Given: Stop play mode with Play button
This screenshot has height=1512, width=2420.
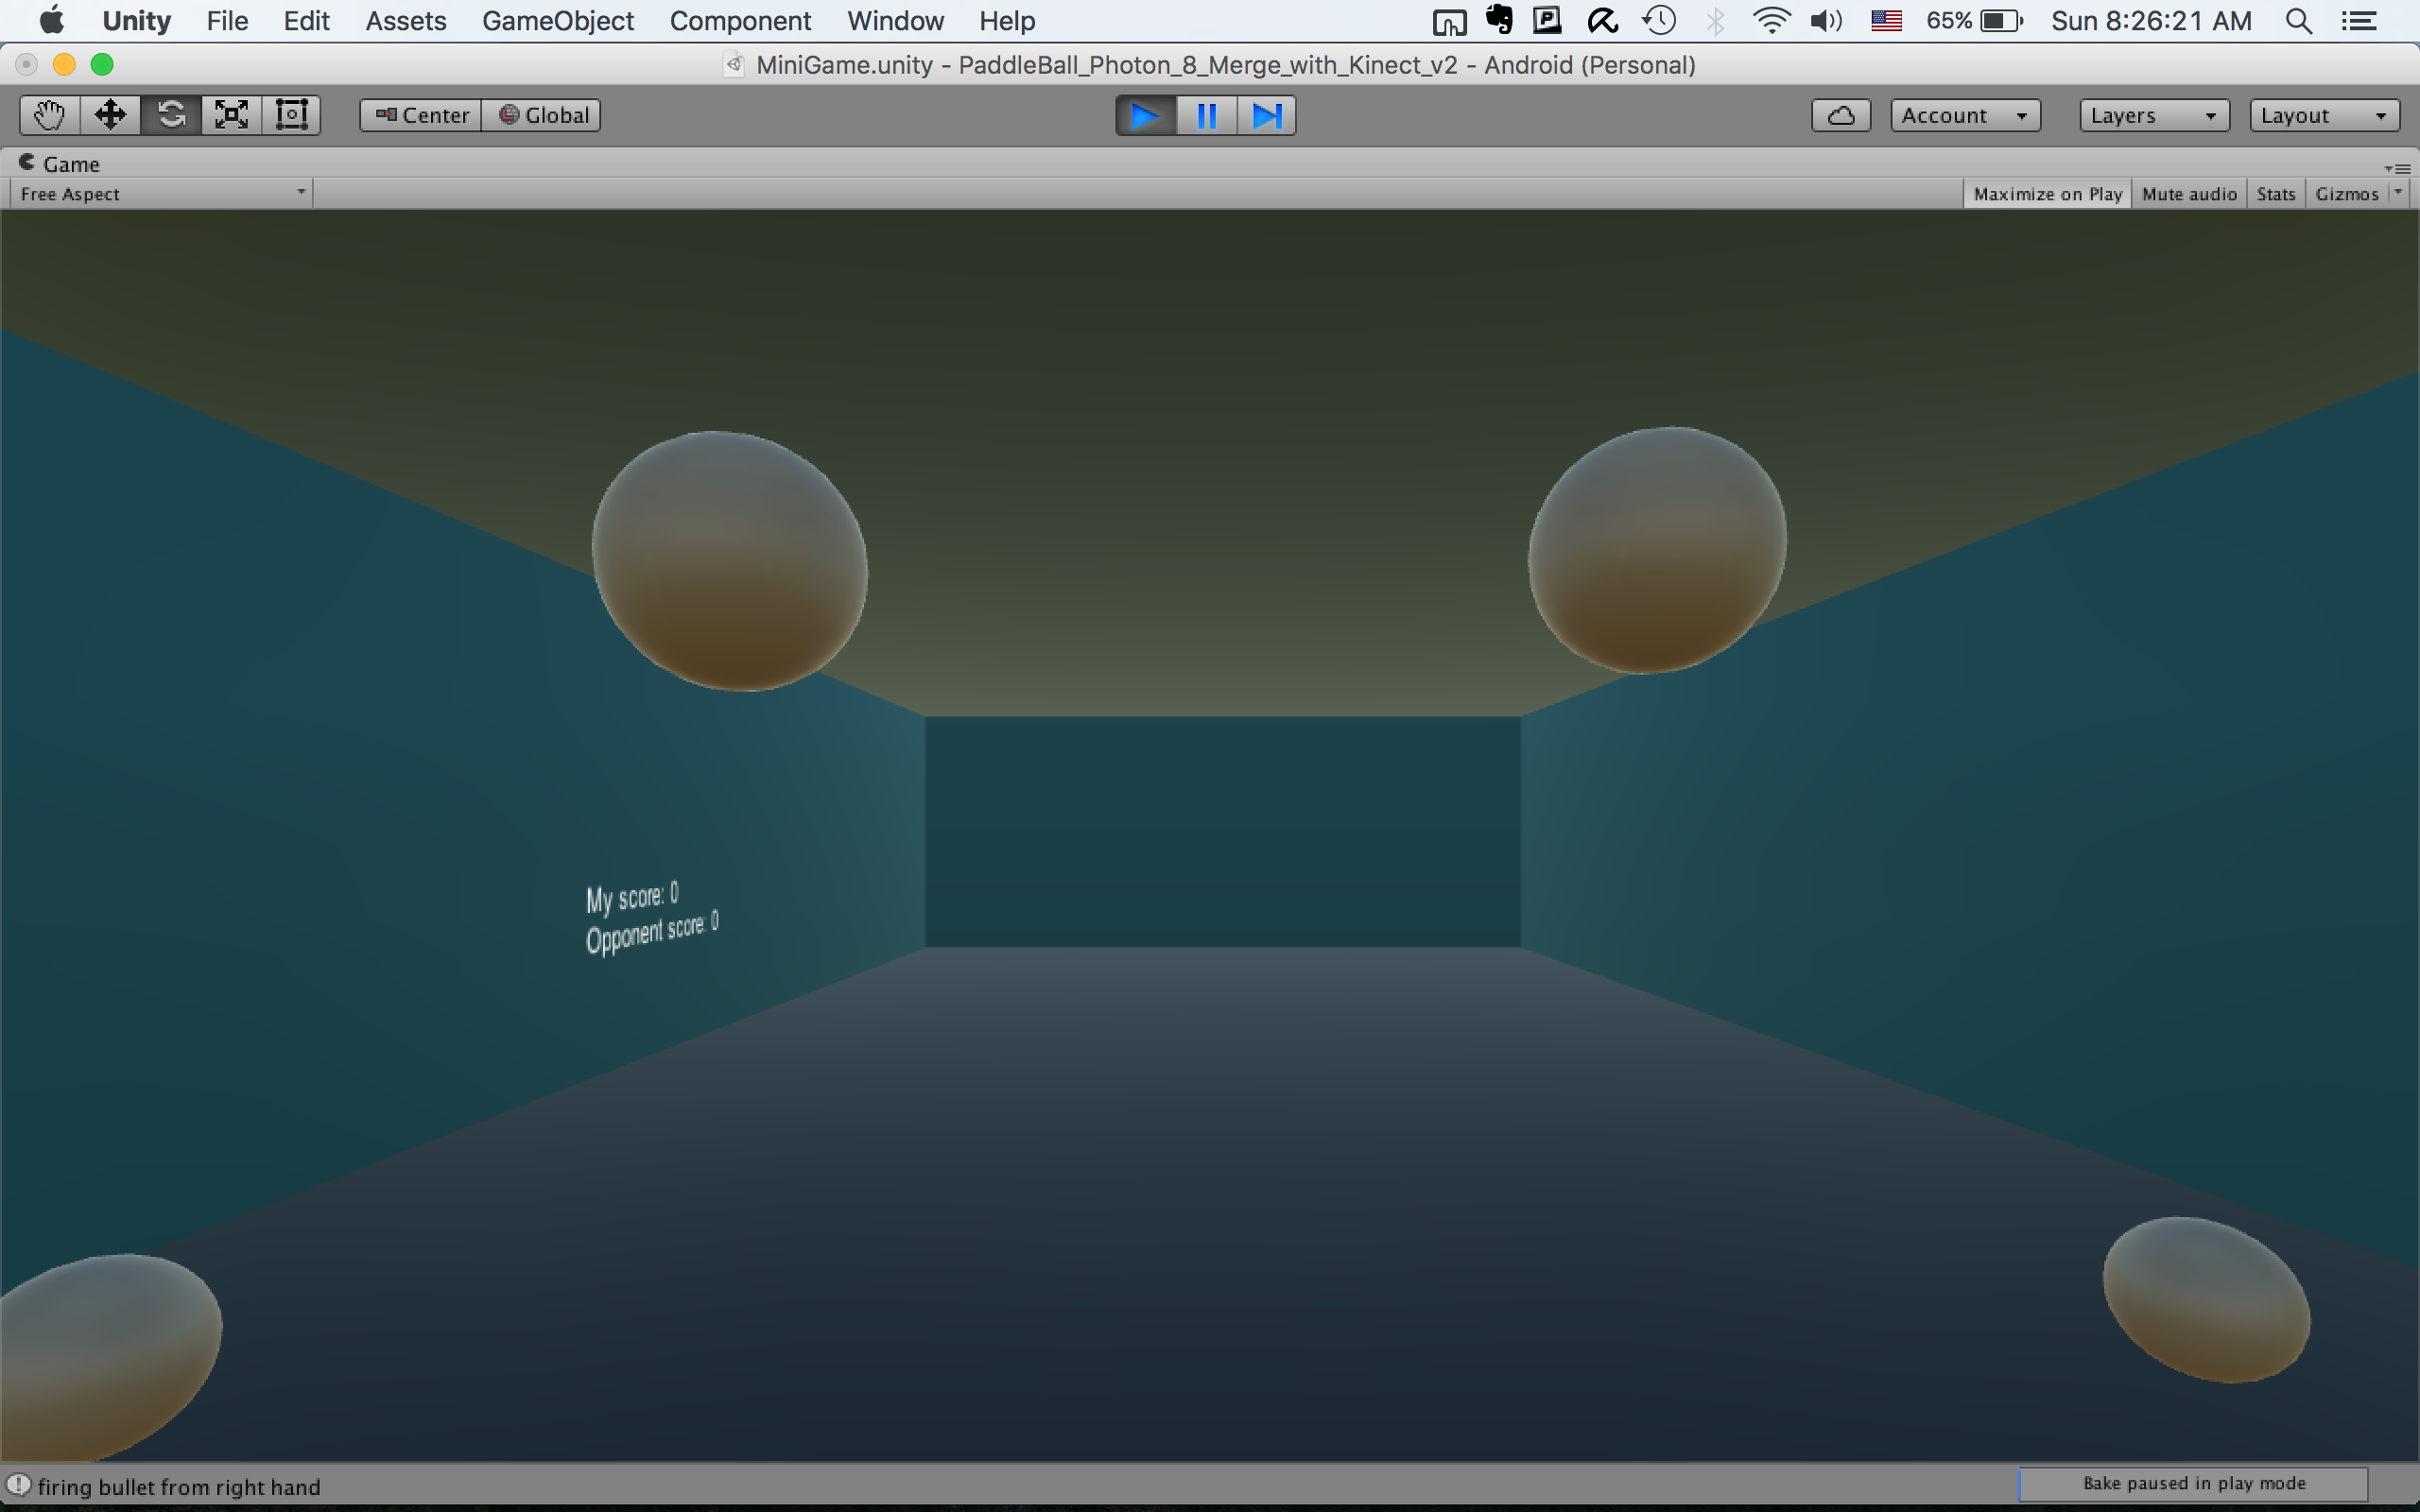Looking at the screenshot, I should 1145,115.
